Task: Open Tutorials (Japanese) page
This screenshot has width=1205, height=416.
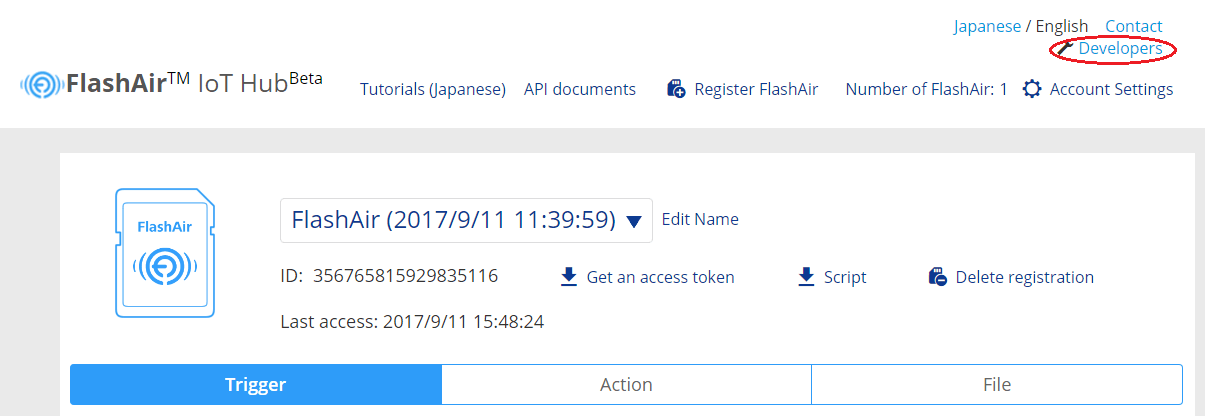Action: pyautogui.click(x=432, y=89)
